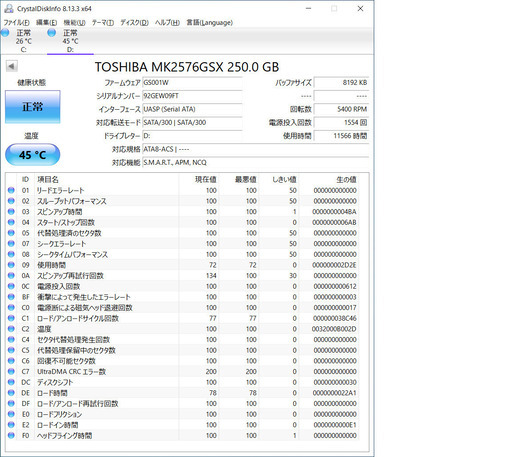Click the status icon for attribute DE
512x457 pixels.
click(x=11, y=393)
